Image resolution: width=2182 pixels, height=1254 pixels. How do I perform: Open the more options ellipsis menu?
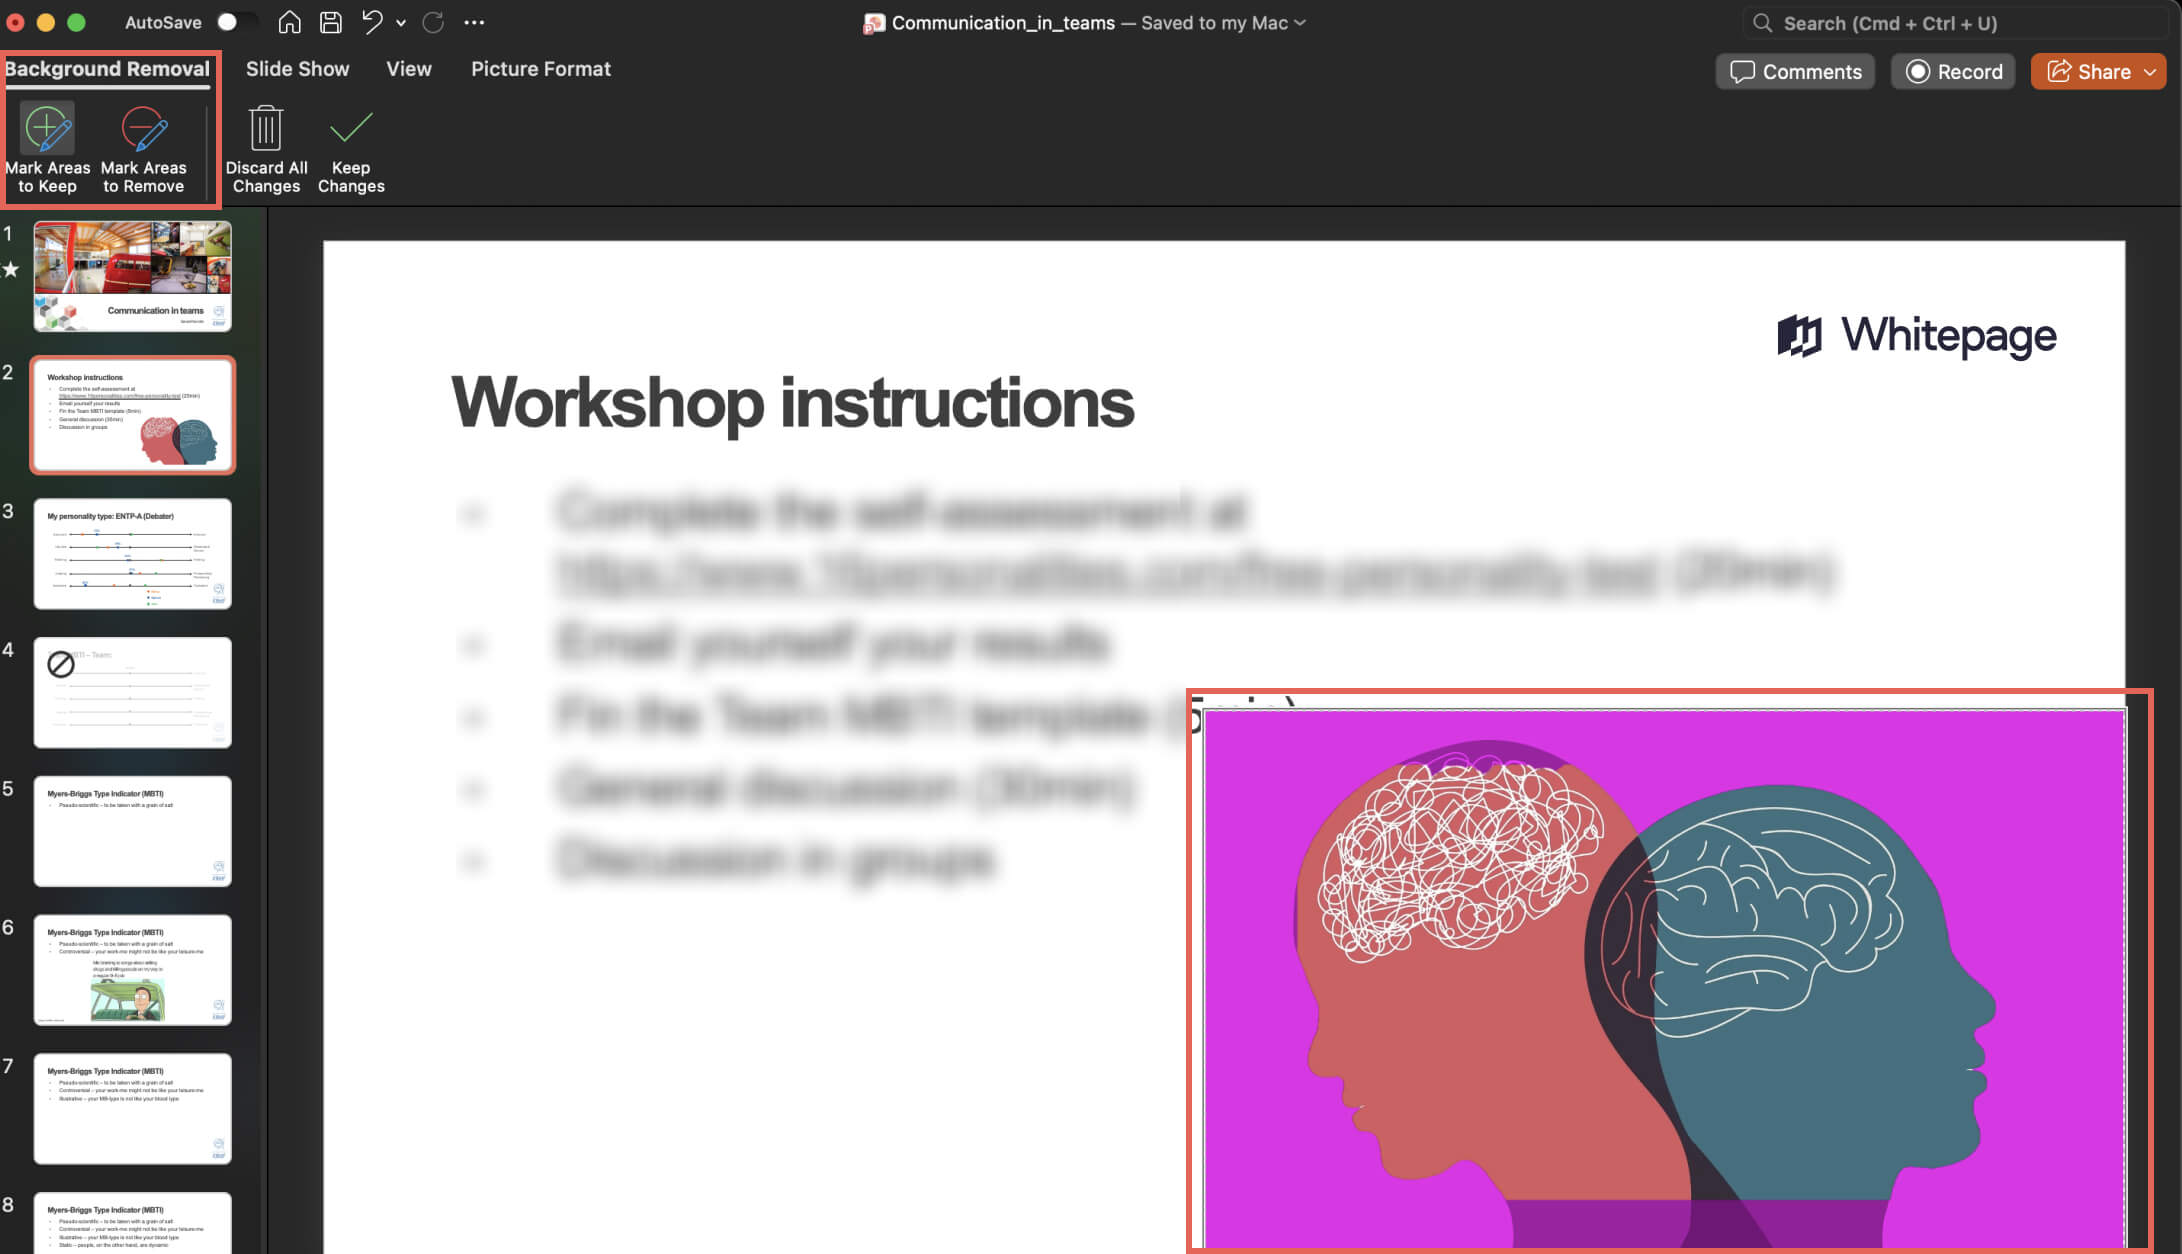474,22
